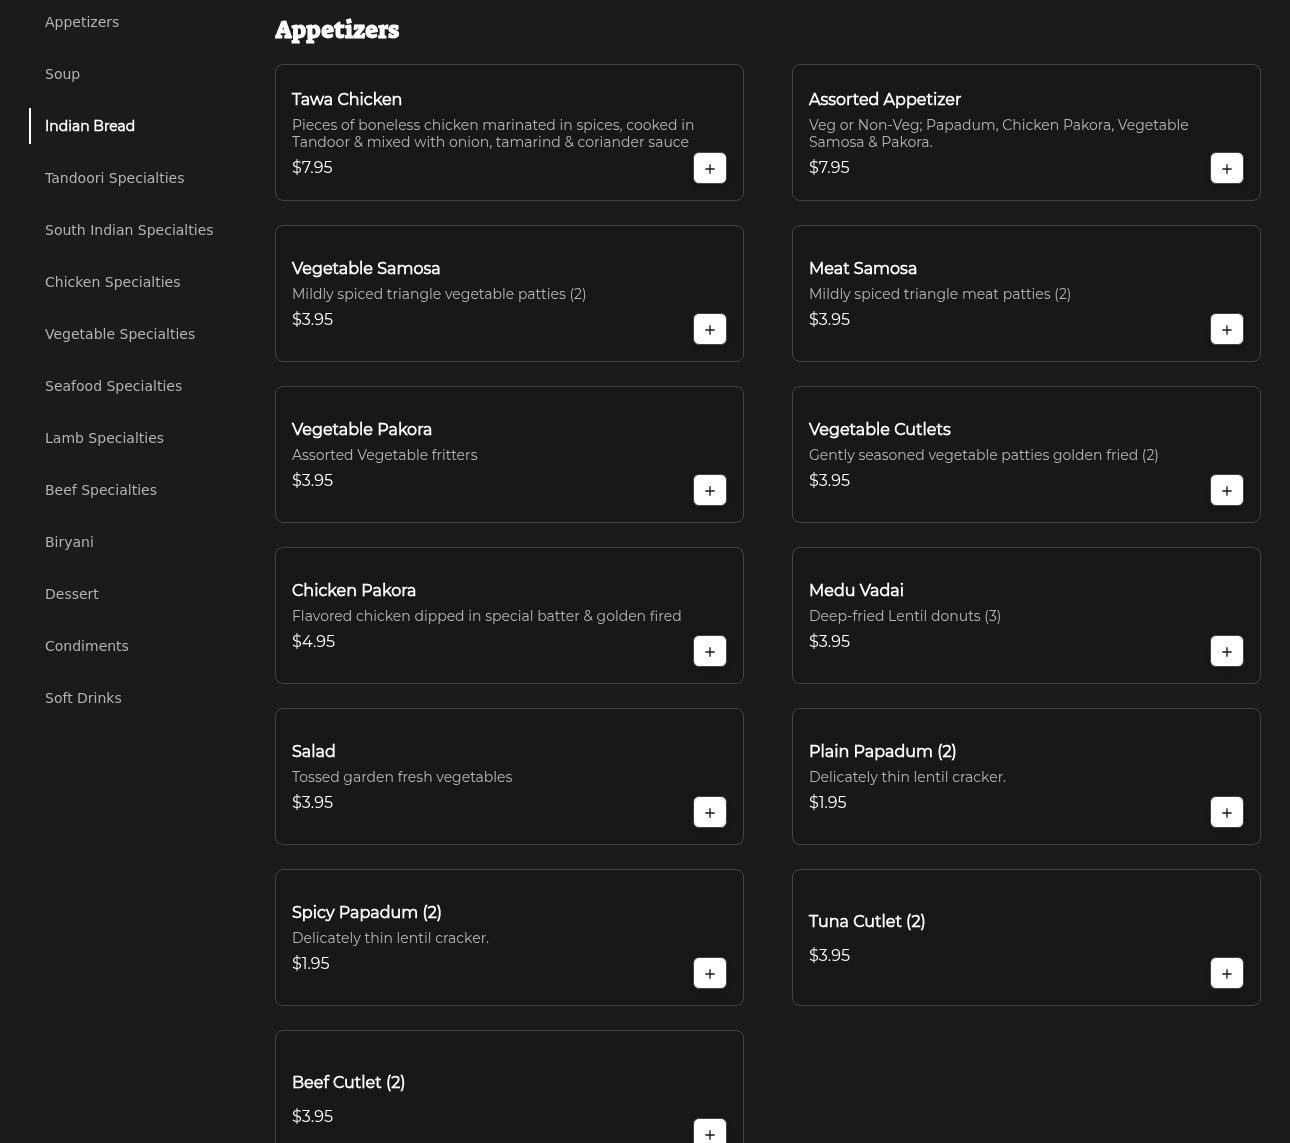Add Medu Vadai to the cart
The height and width of the screenshot is (1143, 1290).
[x=1227, y=651]
